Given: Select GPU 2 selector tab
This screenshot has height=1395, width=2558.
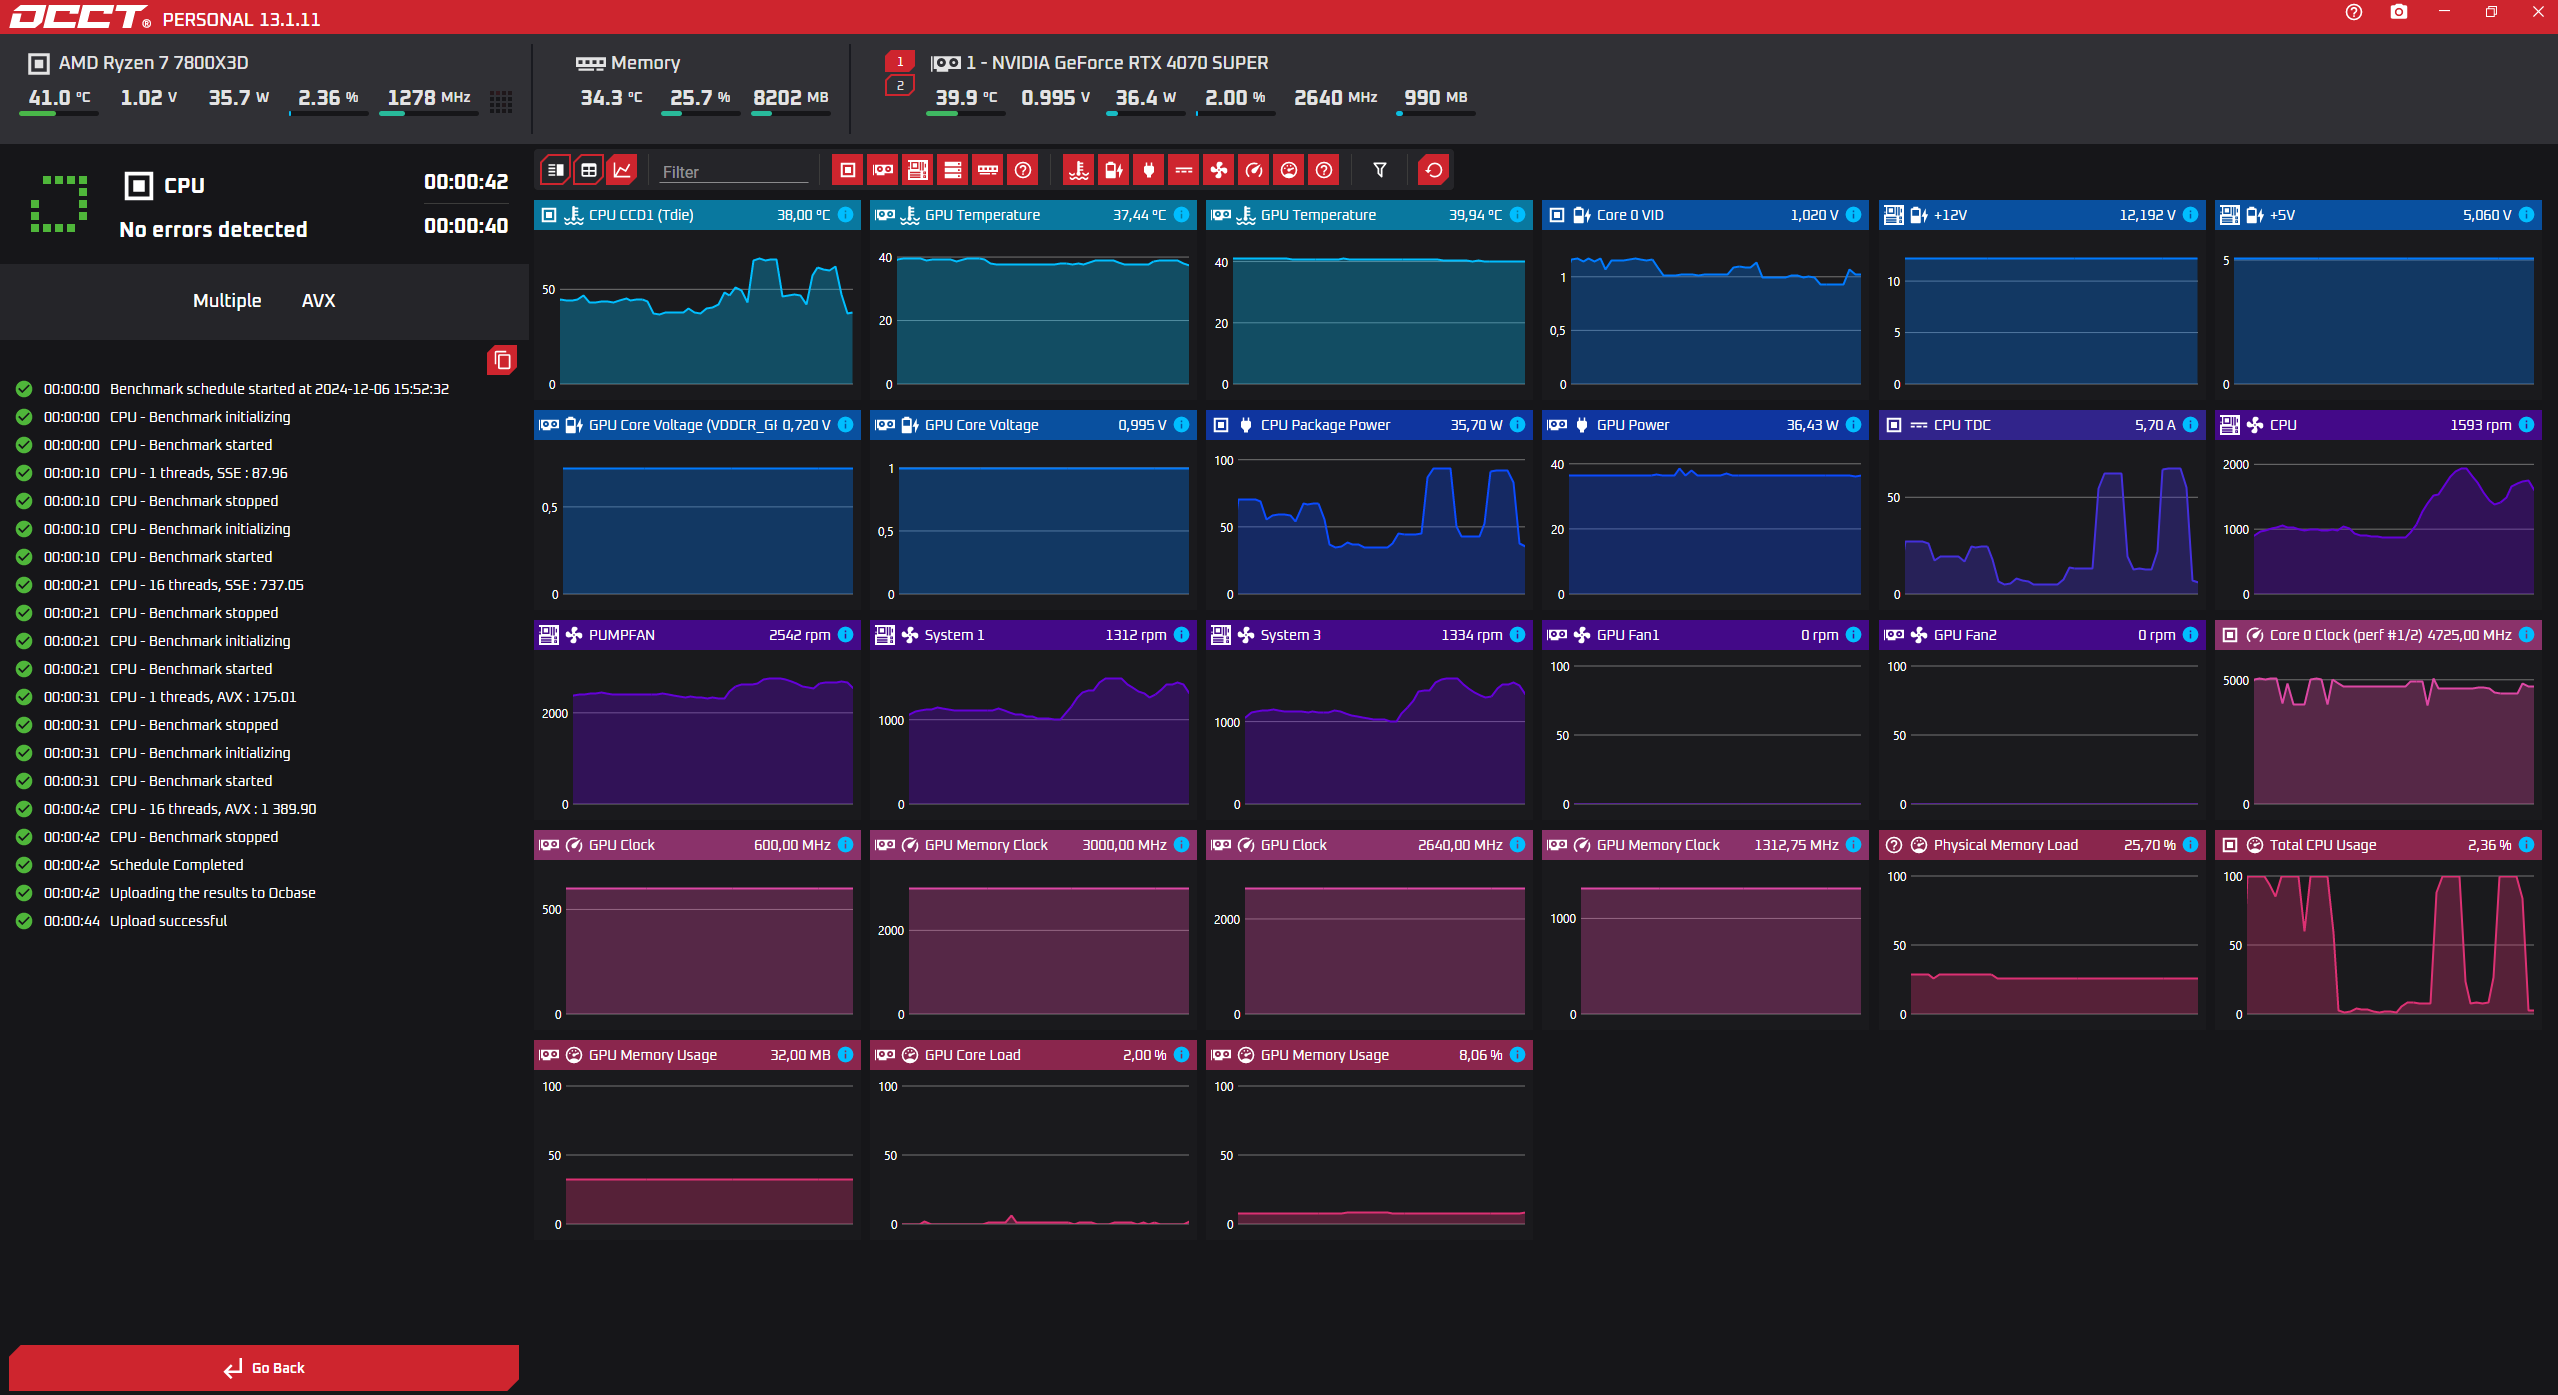Looking at the screenshot, I should [x=900, y=86].
